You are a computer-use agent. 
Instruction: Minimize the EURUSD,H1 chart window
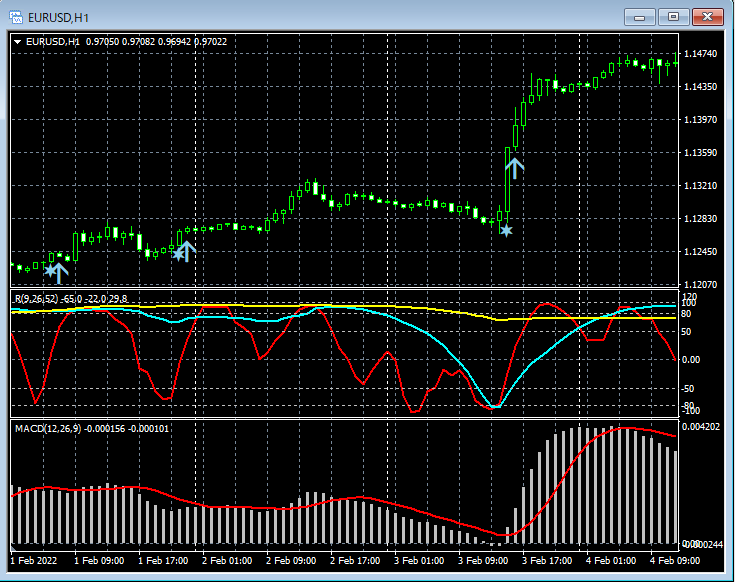[640, 16]
